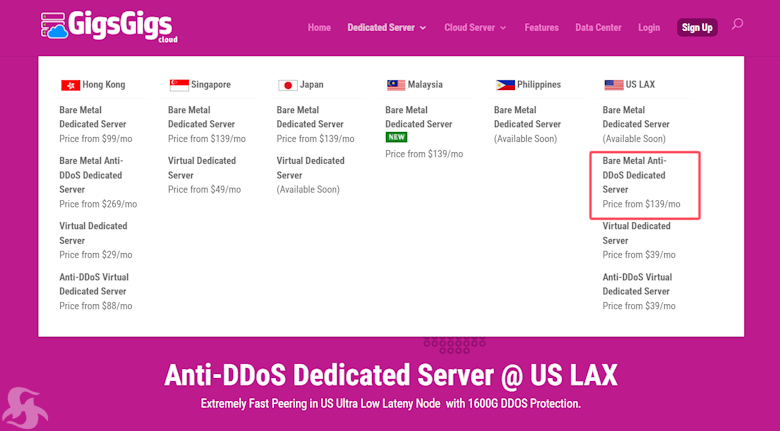Image resolution: width=780 pixels, height=431 pixels.
Task: Click the Sign Up button
Action: tap(697, 27)
